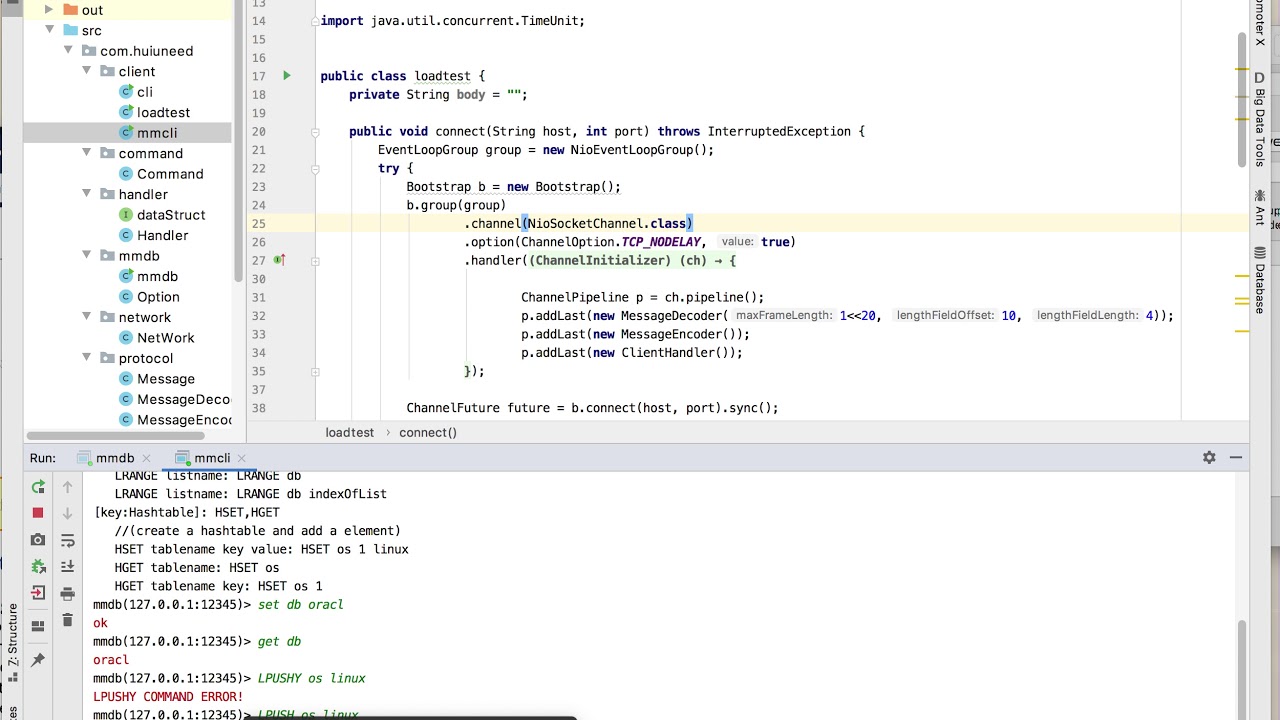Collapse the protocol package
This screenshot has height=720, width=1280.
[x=86, y=358]
